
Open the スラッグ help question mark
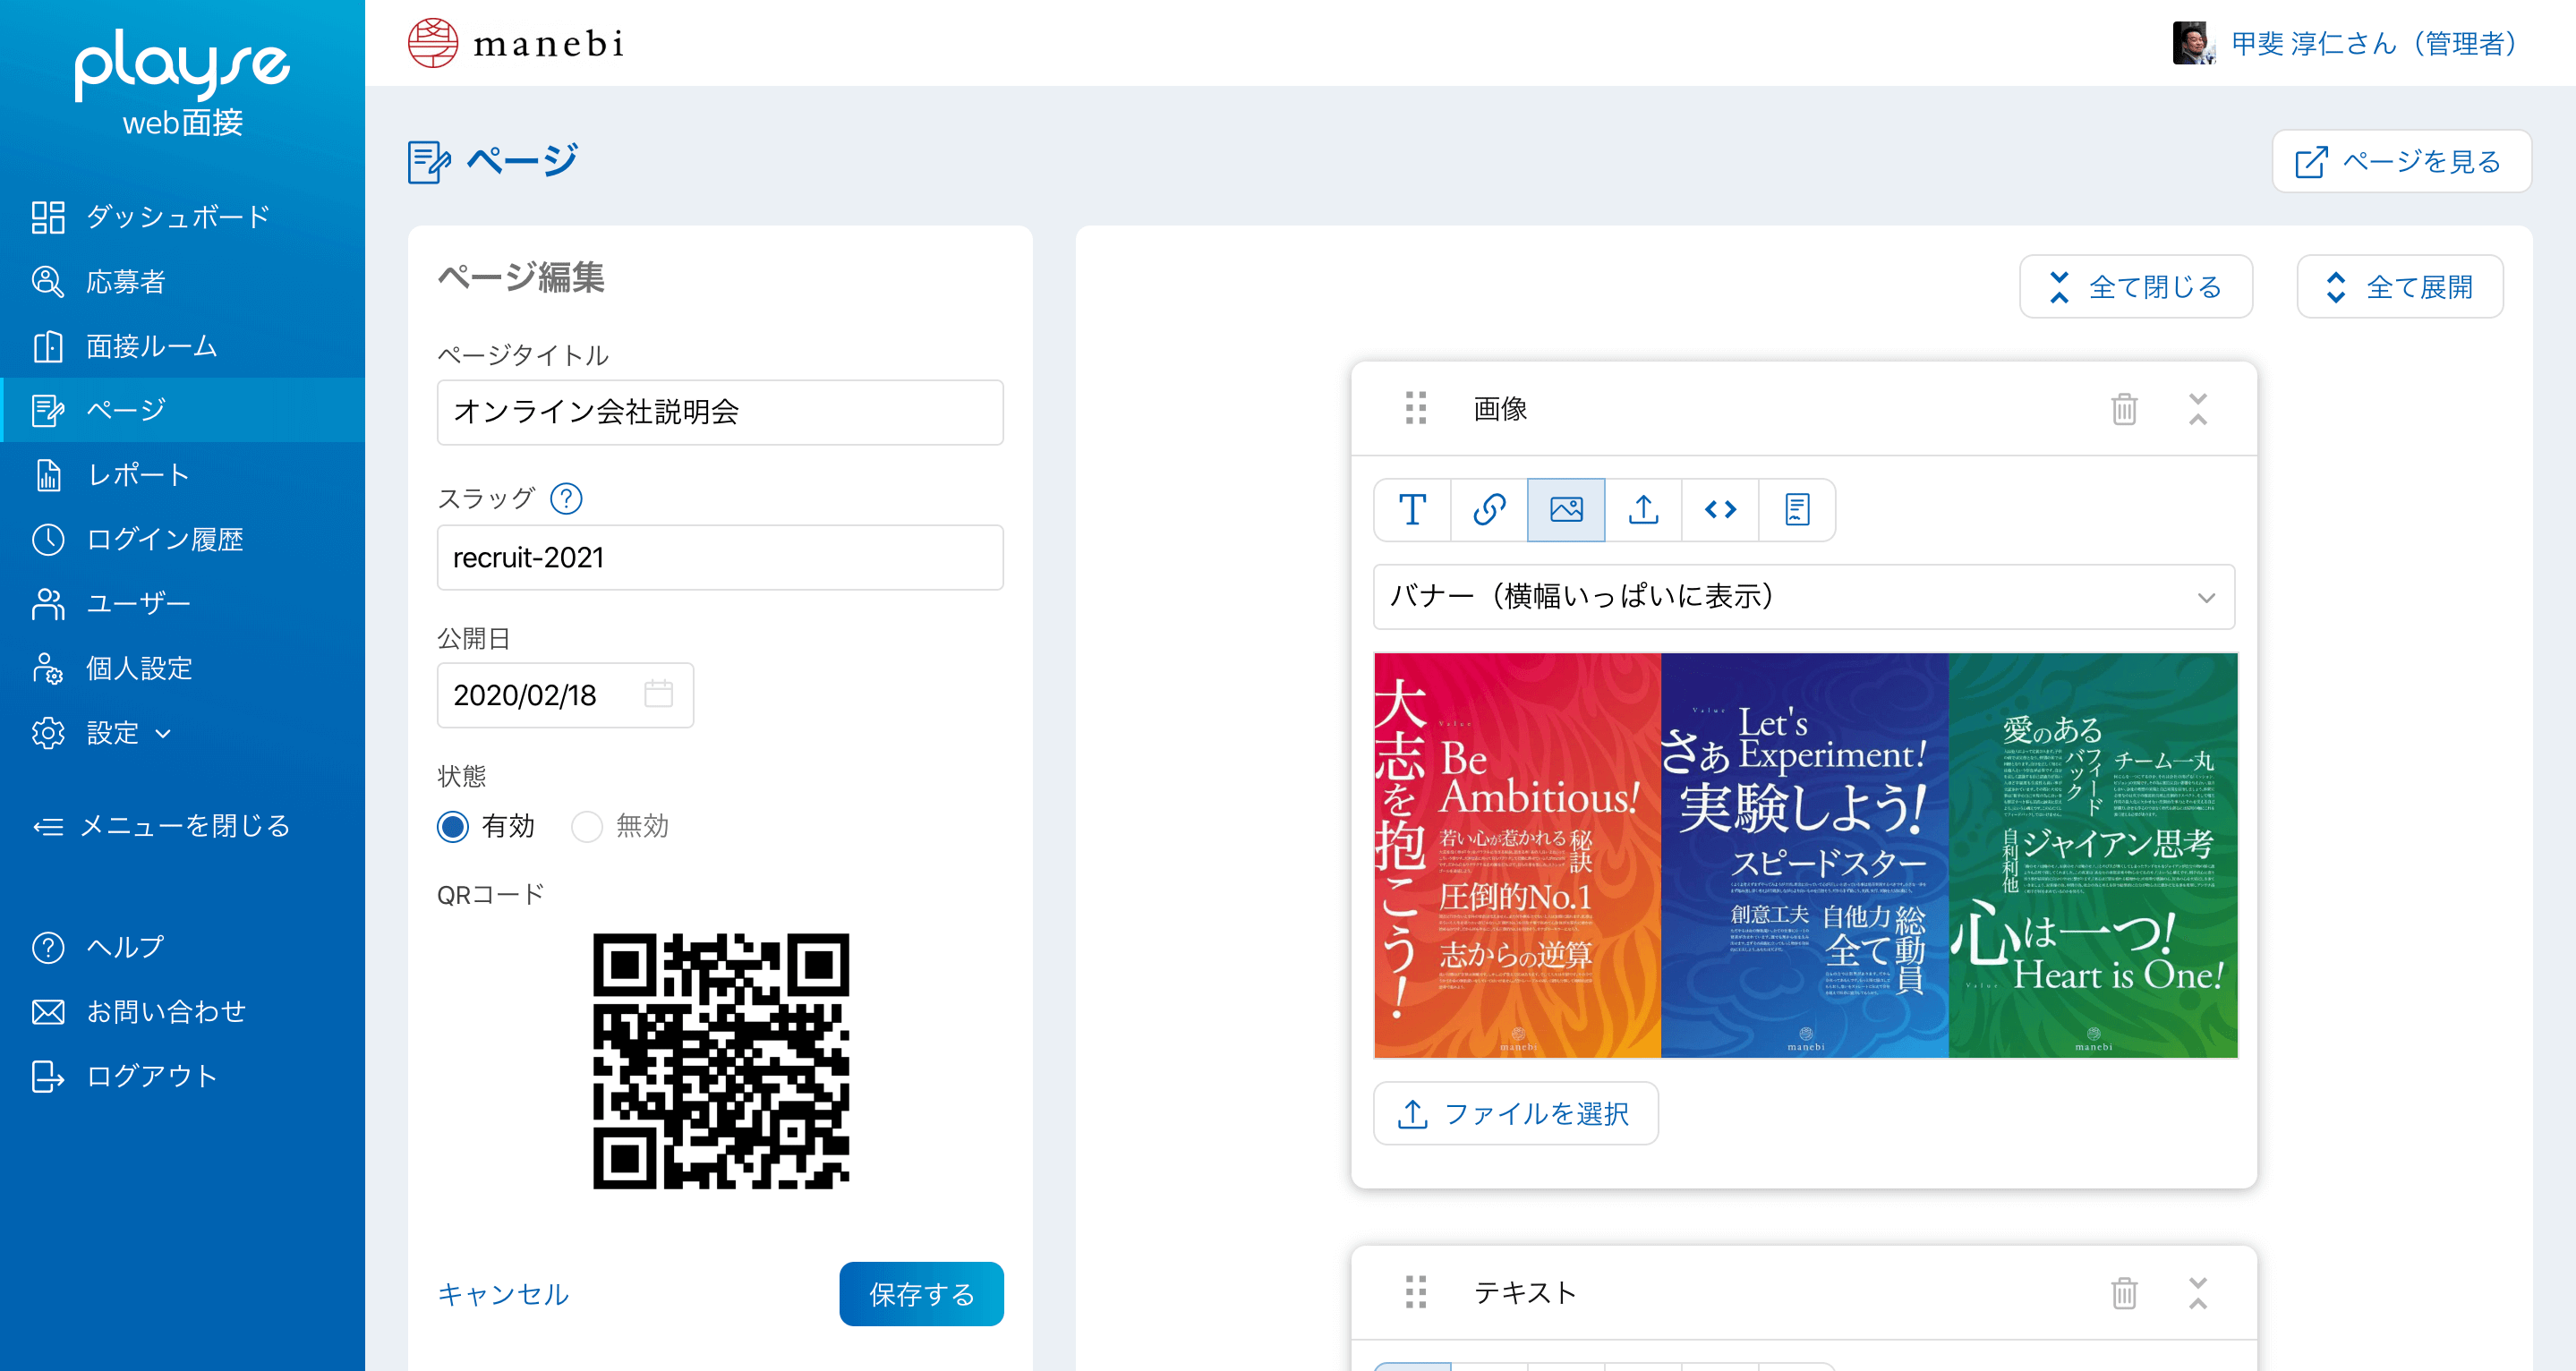(566, 498)
